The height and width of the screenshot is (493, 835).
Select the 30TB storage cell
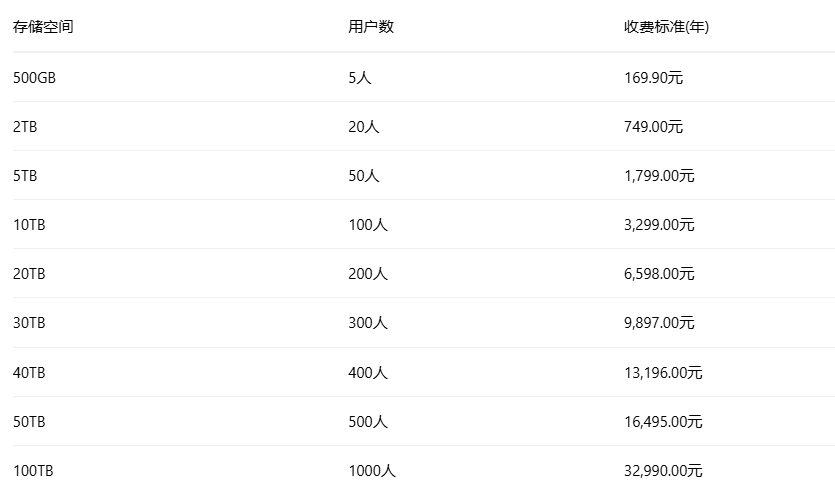(29, 323)
